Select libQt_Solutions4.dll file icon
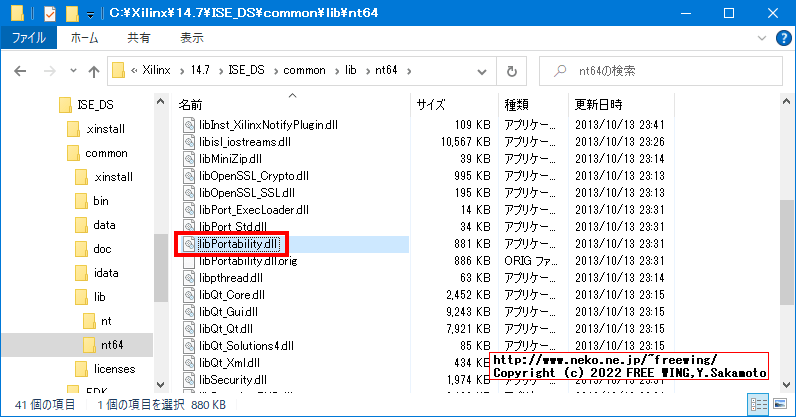 [x=189, y=346]
